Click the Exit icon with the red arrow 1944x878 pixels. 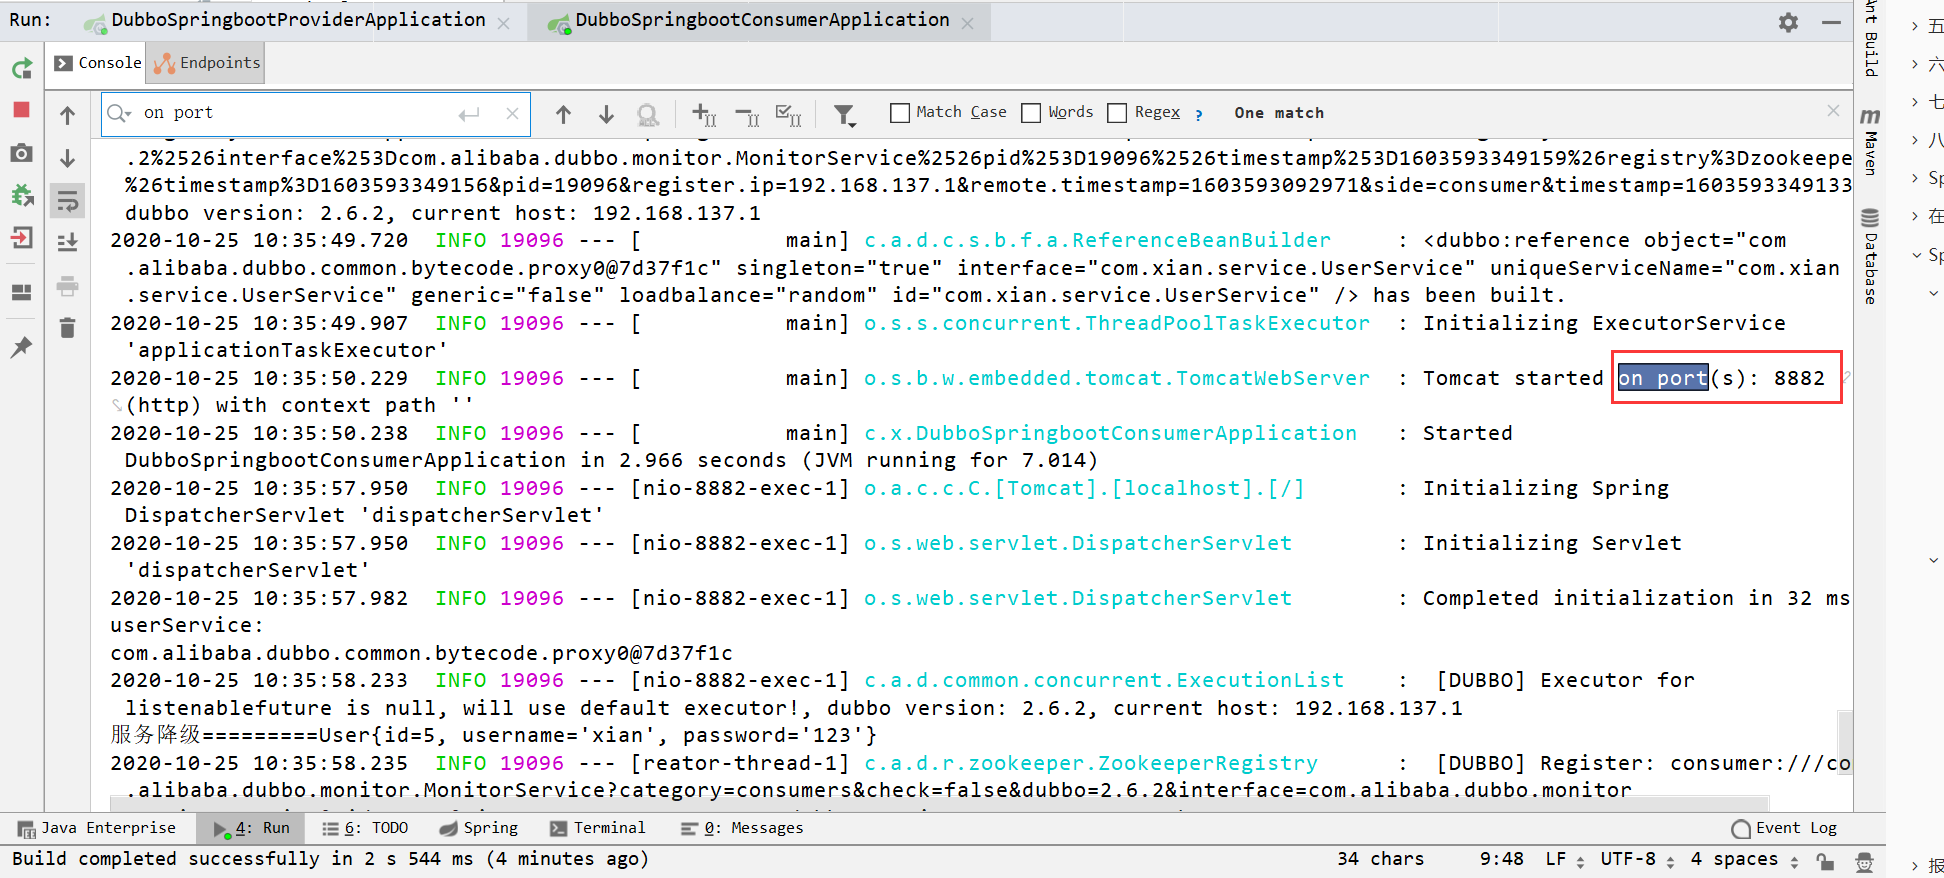coord(21,238)
